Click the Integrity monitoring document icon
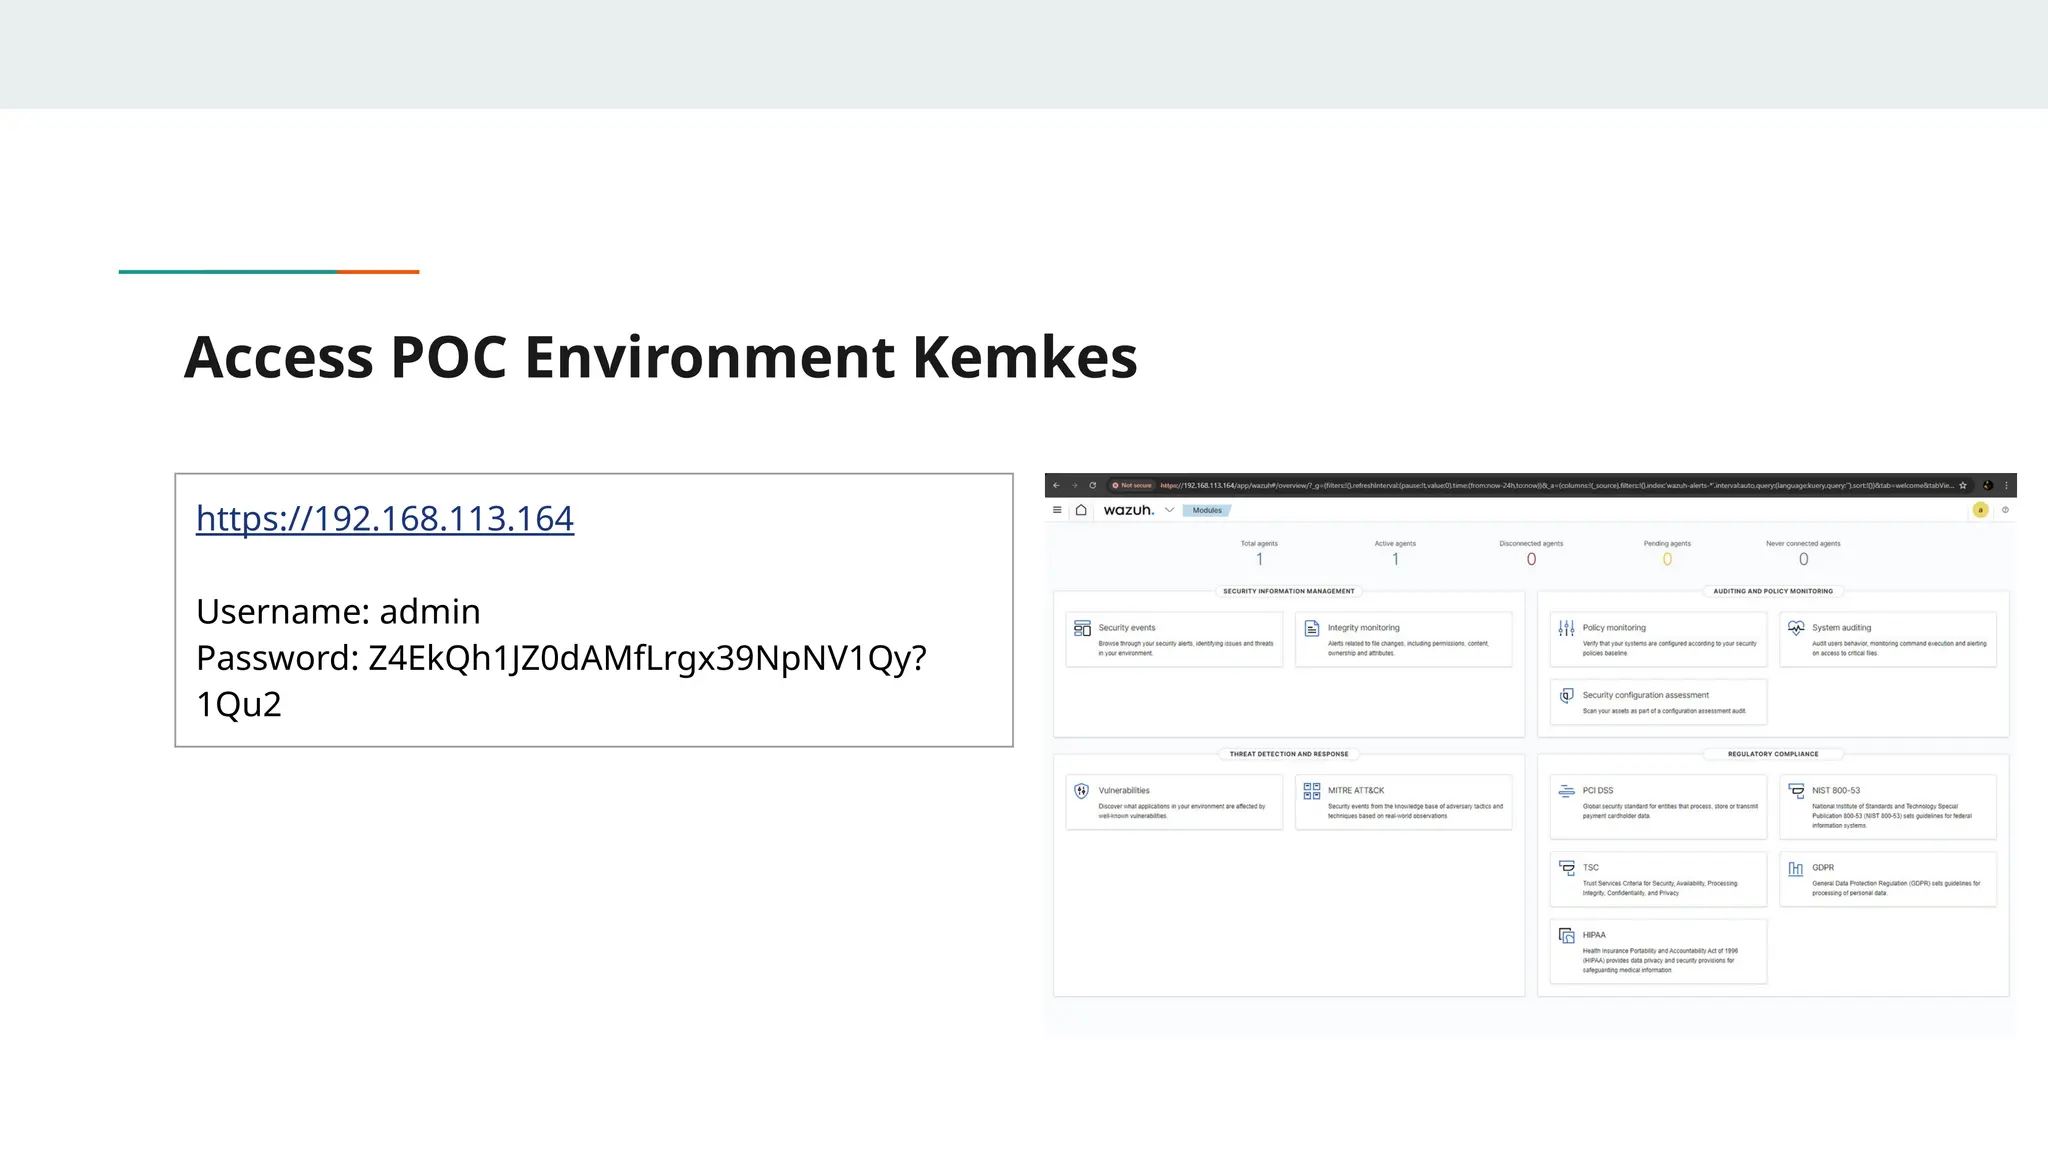2048x1152 pixels. pos(1312,628)
